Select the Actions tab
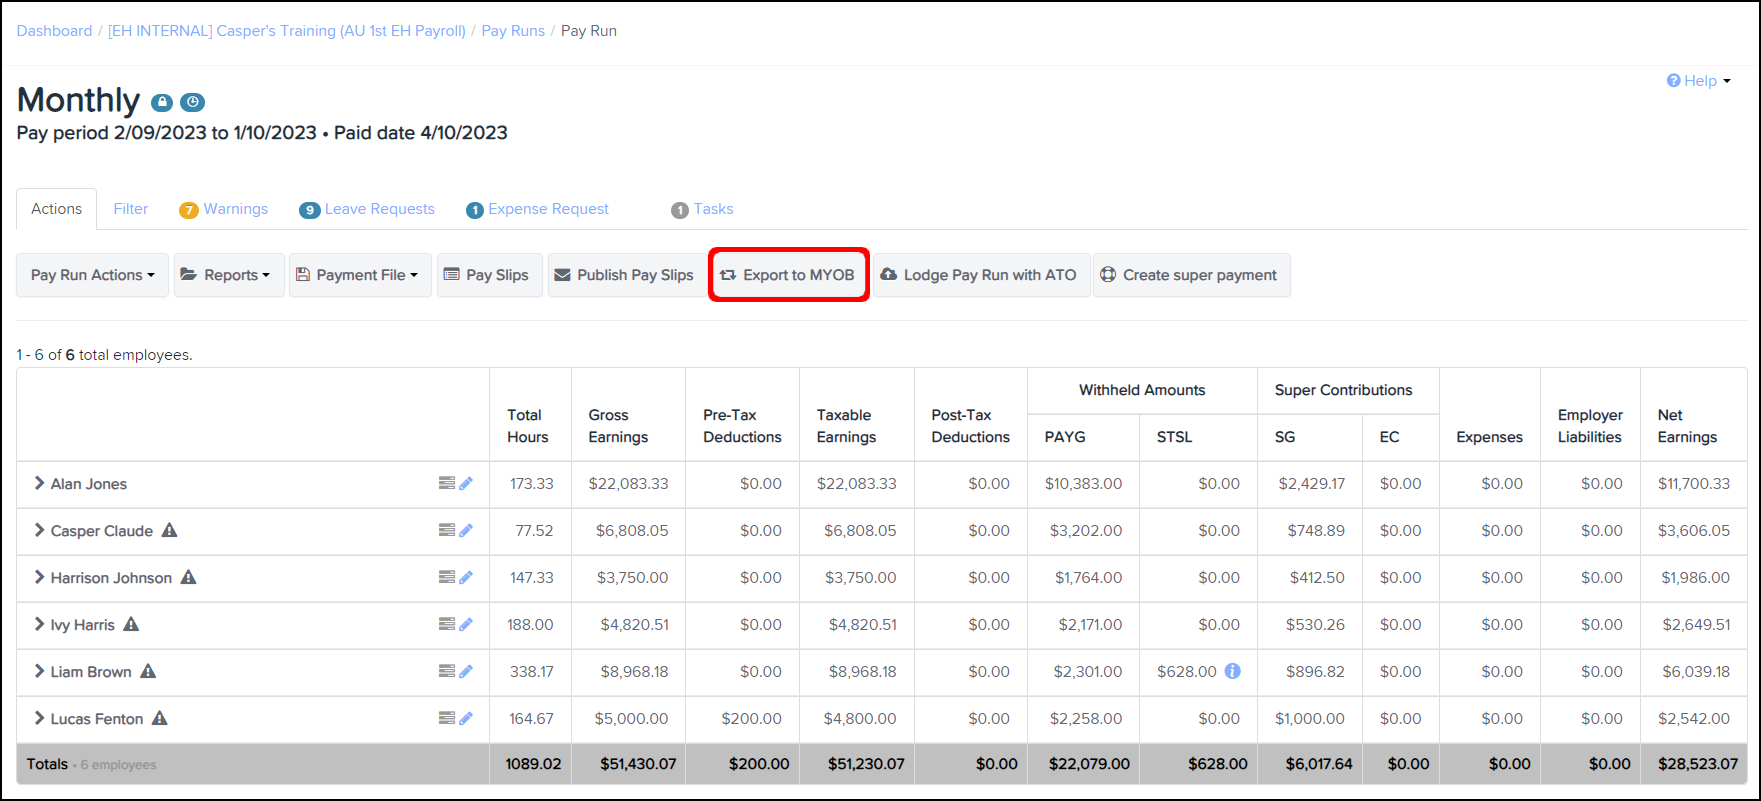1761x801 pixels. click(57, 209)
